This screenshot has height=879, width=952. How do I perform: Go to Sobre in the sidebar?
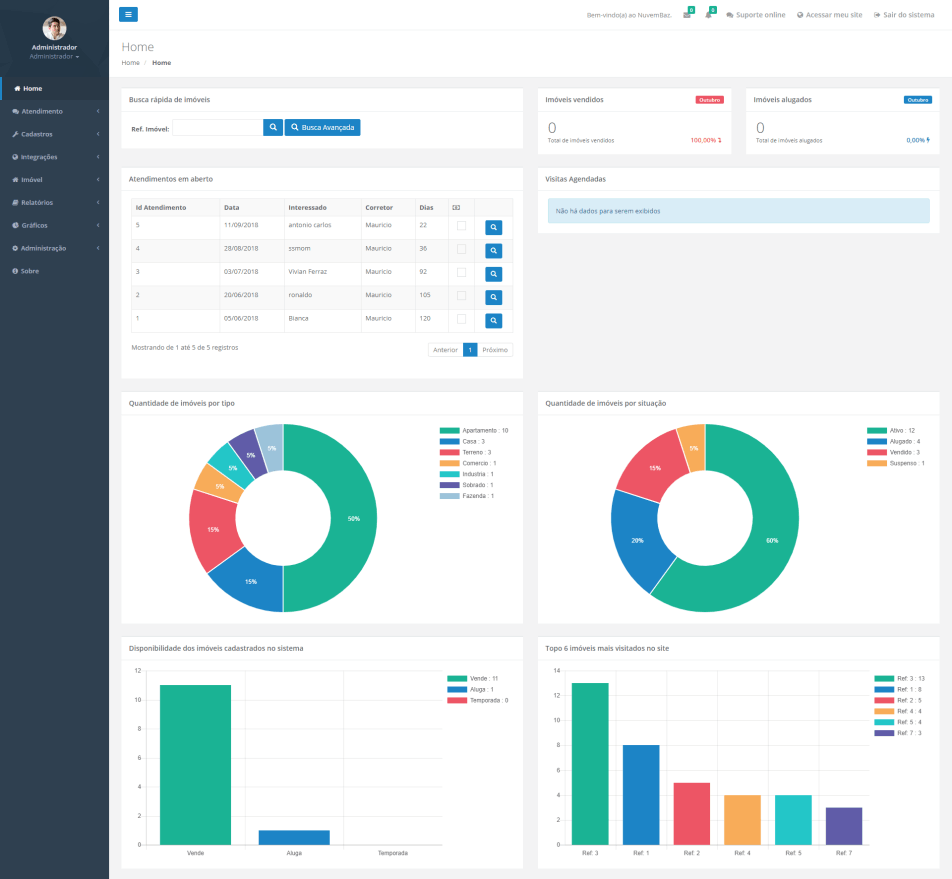click(x=29, y=271)
